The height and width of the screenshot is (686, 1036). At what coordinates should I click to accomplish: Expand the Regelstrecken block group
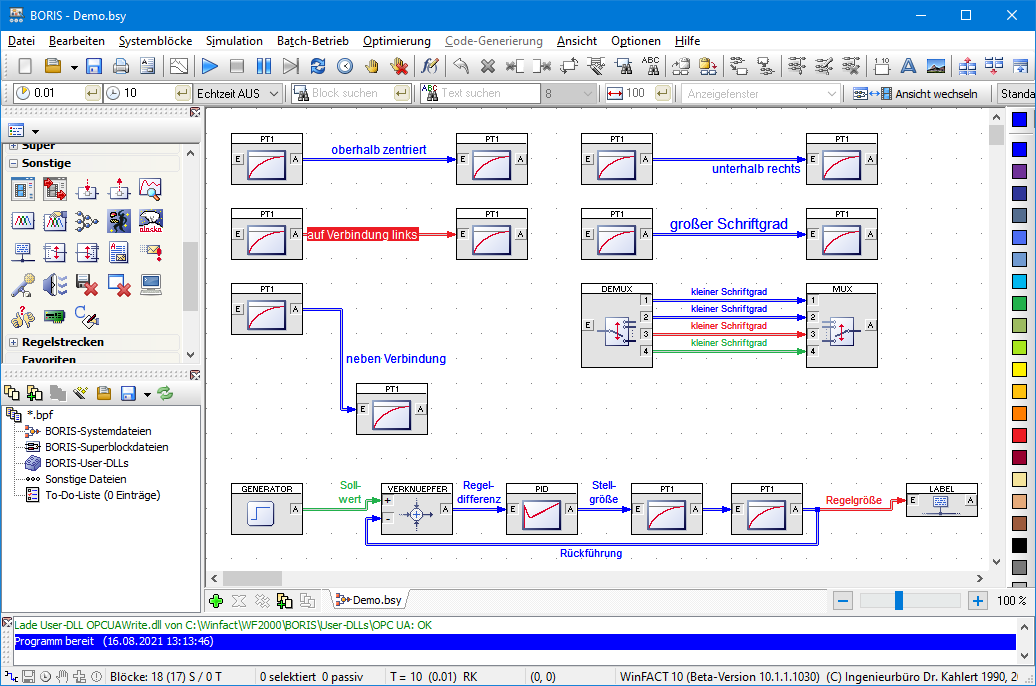point(13,342)
